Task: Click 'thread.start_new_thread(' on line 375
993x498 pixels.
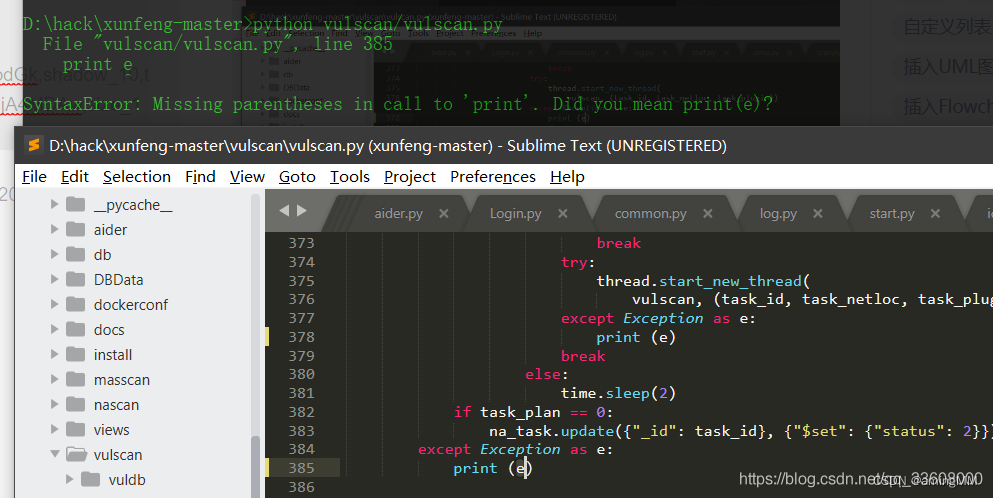Action: (x=703, y=281)
